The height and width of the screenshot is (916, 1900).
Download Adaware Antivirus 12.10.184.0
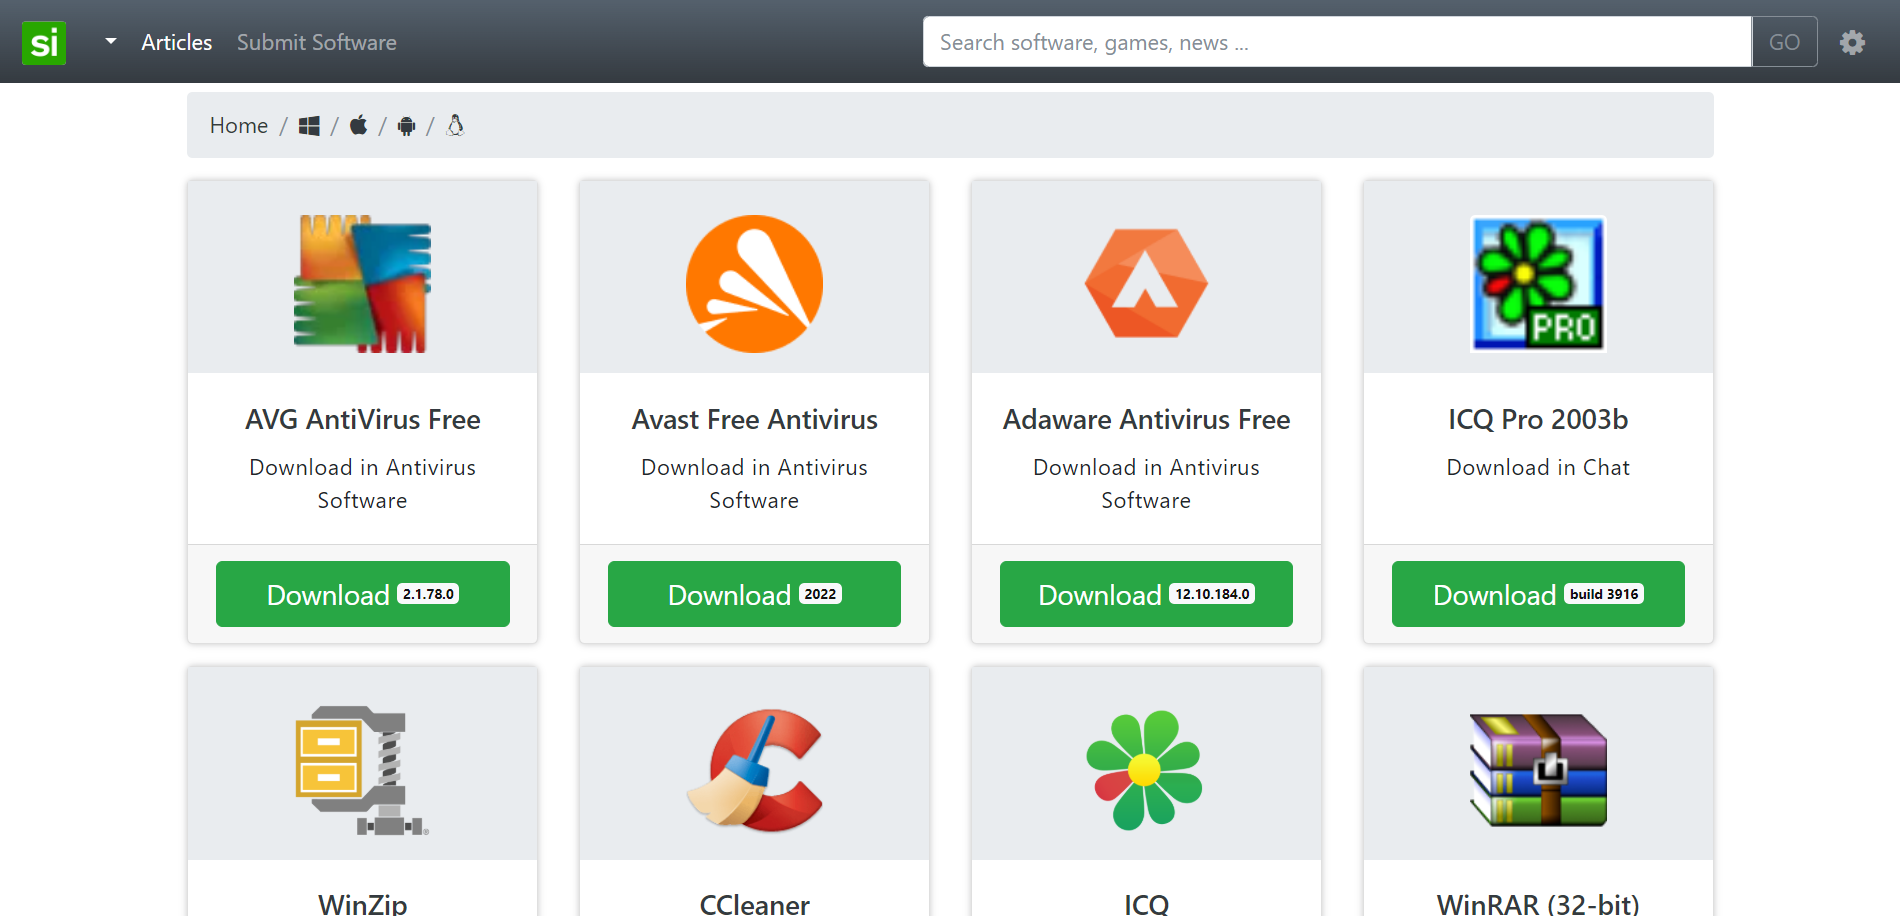[x=1146, y=594]
